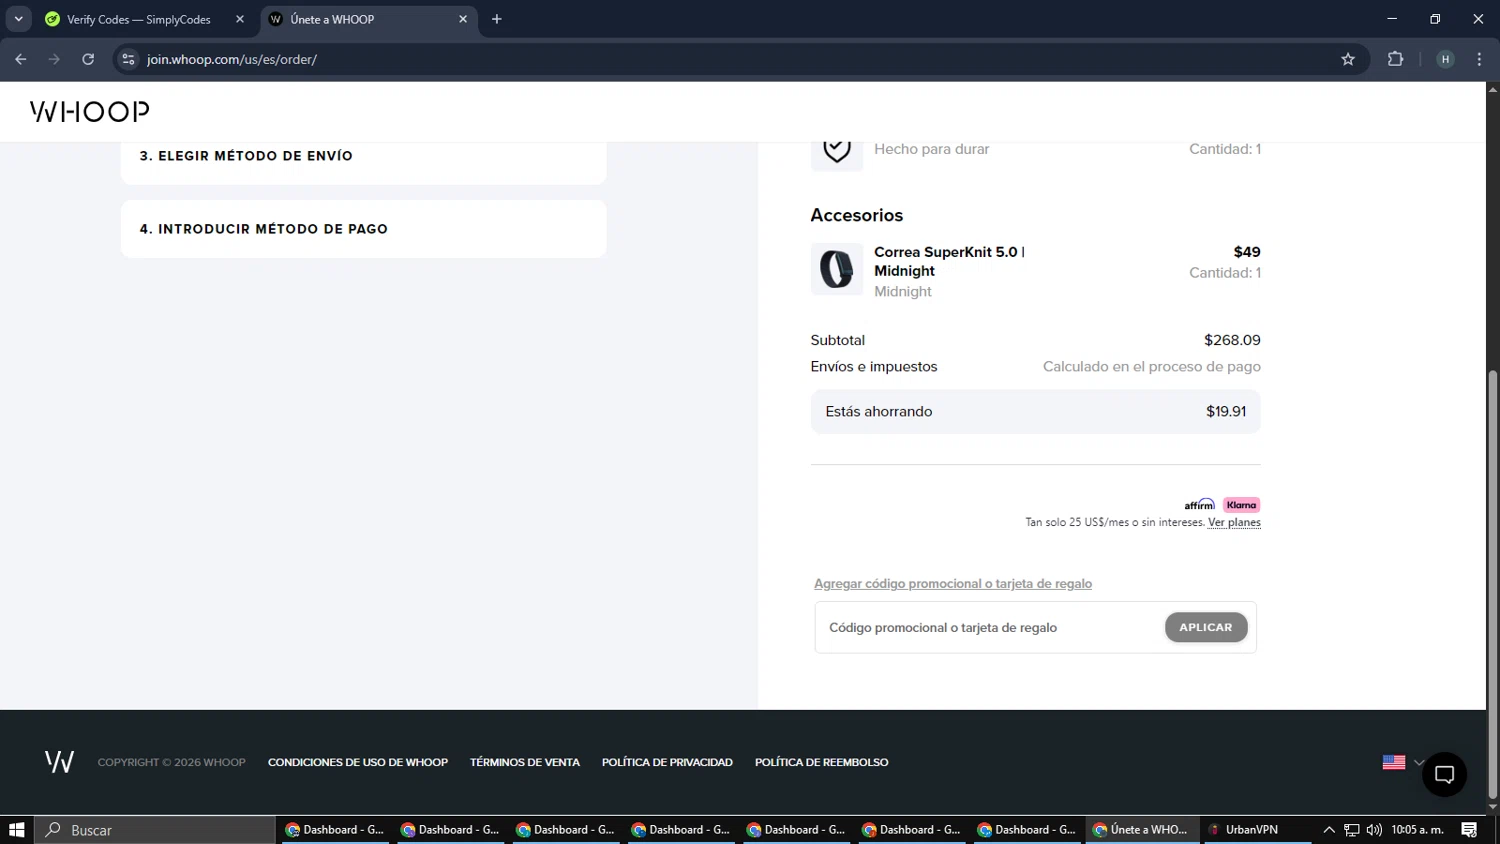This screenshot has height=844, width=1500.
Task: Open Chrome extensions puzzle icon
Action: point(1395,59)
